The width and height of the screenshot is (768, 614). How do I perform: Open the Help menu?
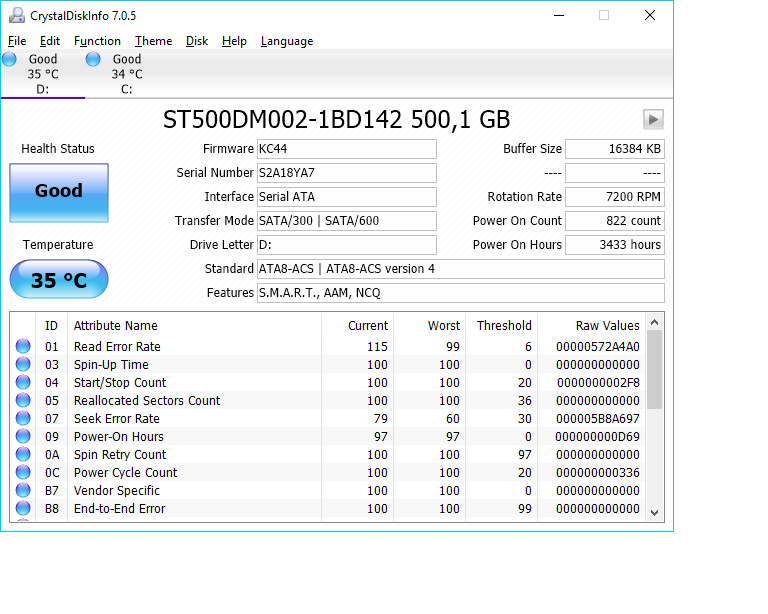(234, 41)
